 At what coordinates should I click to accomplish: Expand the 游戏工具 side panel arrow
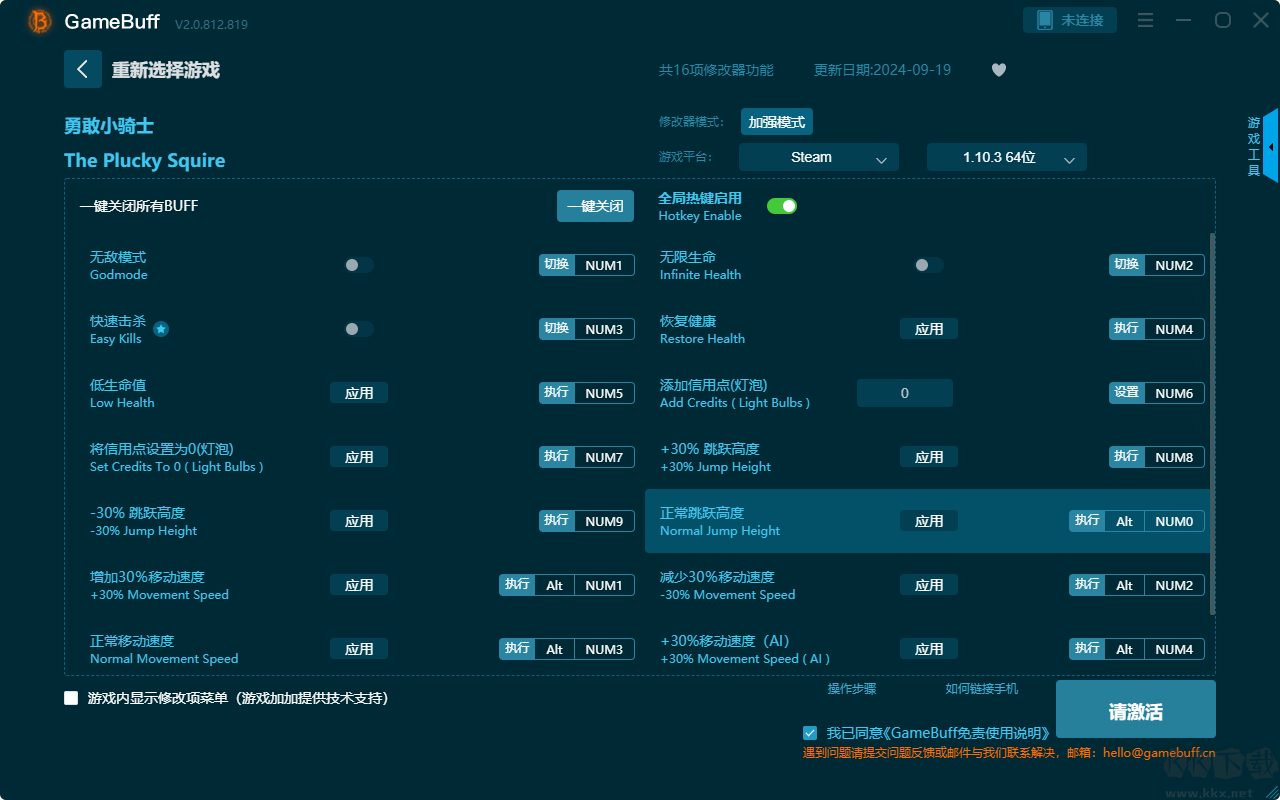pyautogui.click(x=1271, y=146)
